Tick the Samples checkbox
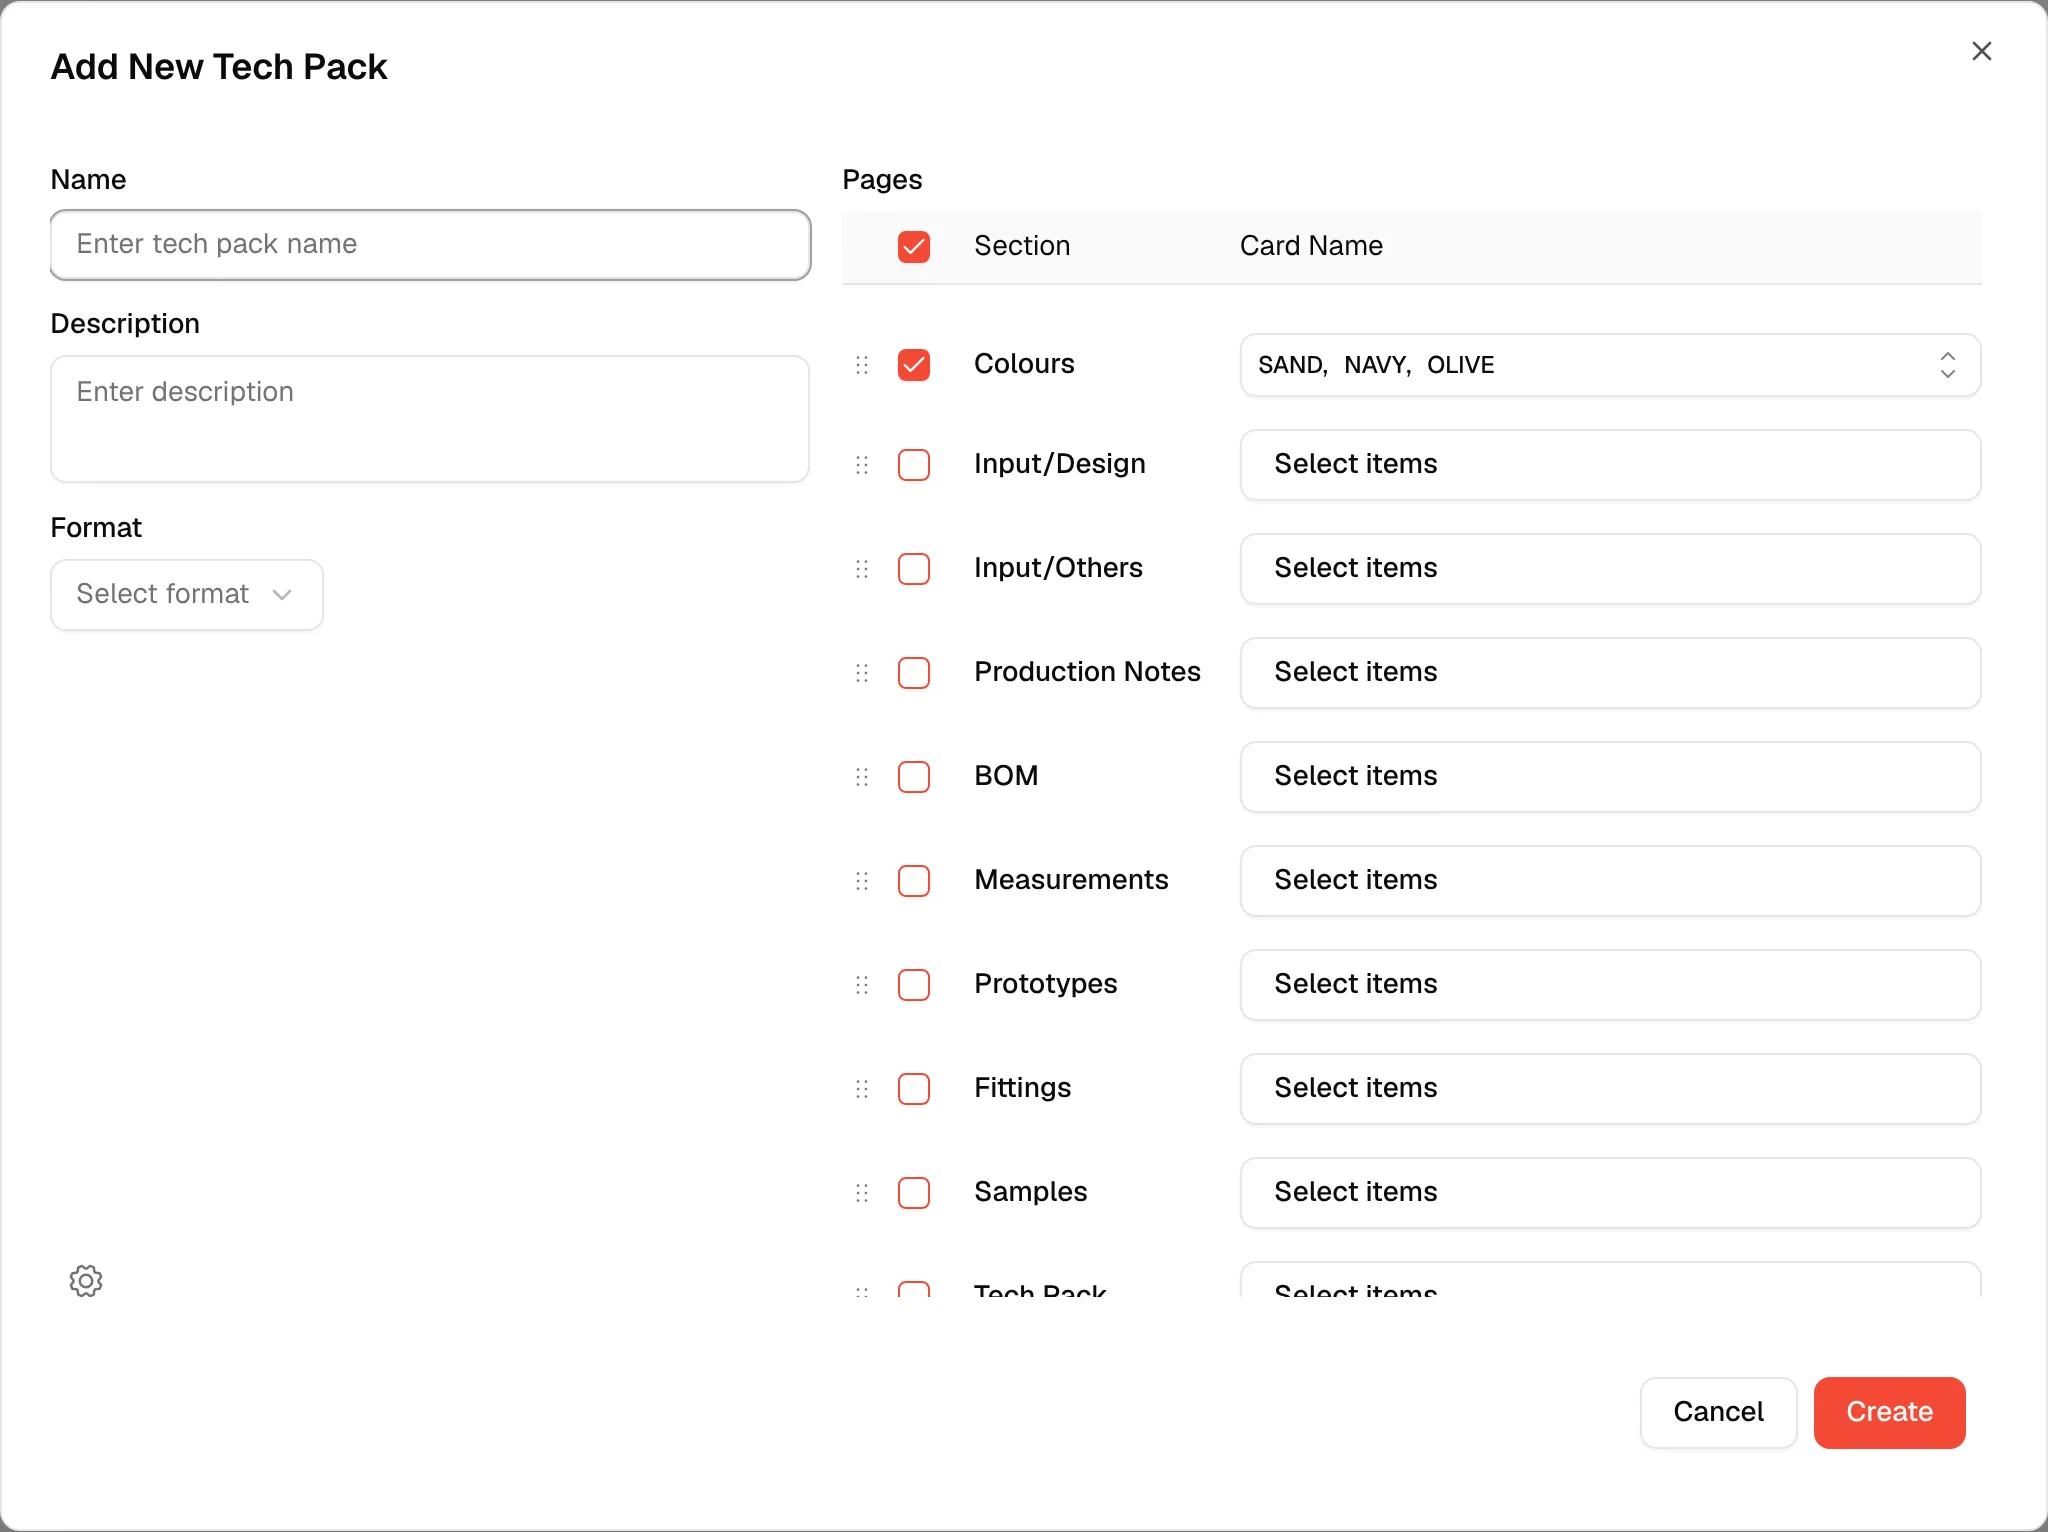The width and height of the screenshot is (2048, 1532). 914,1193
